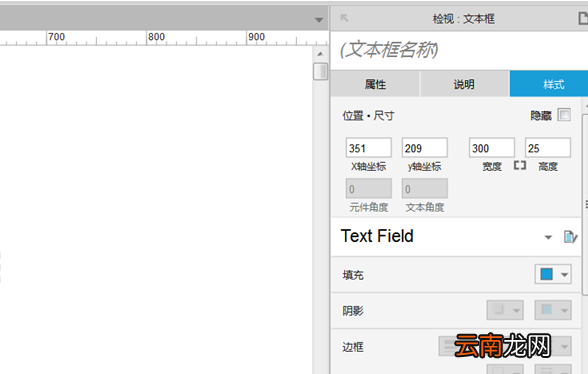Click the disabled 文本角度 field
This screenshot has height=374, width=588.
(x=424, y=188)
